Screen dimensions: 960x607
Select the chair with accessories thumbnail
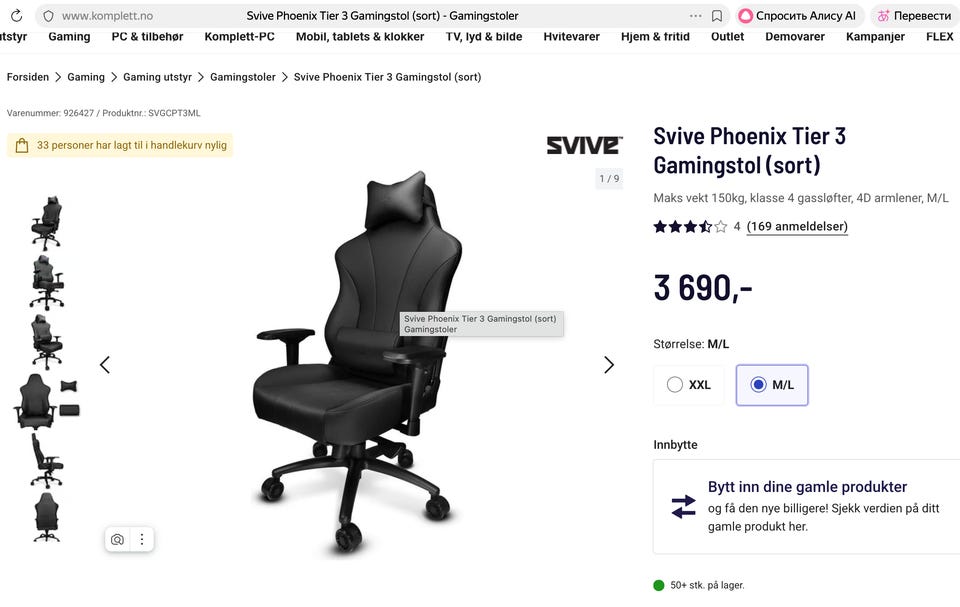(47, 401)
